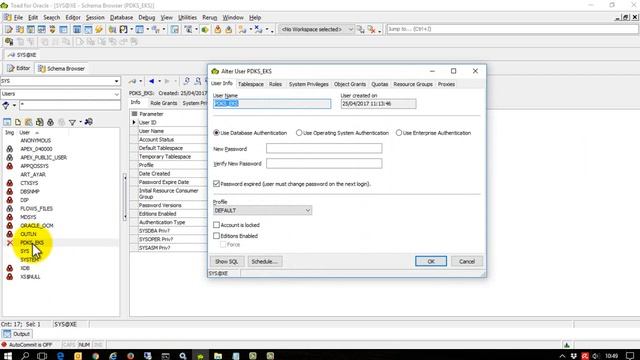Click the orange rollback icon in main toolbar
Image resolution: width=640 pixels, height=360 pixels.
pyautogui.click(x=229, y=29)
